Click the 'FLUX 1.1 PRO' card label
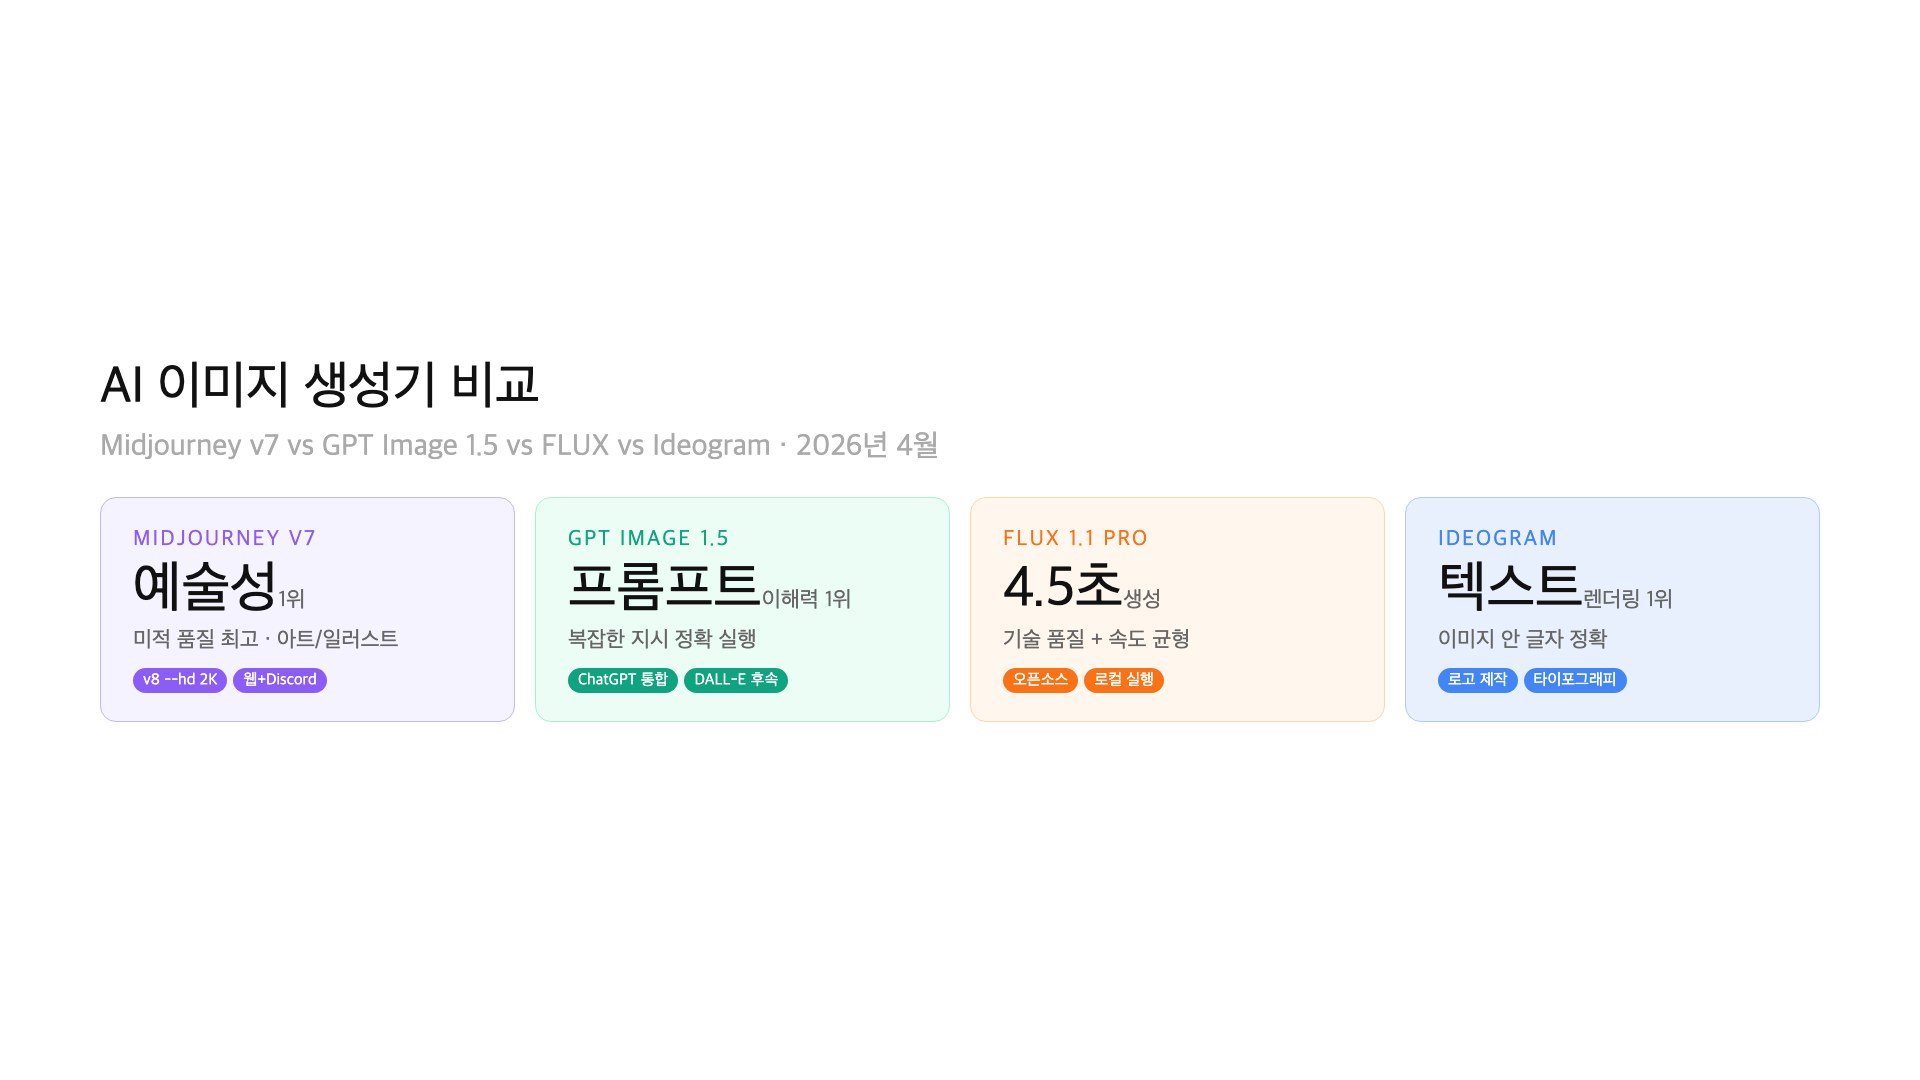The height and width of the screenshot is (1080, 1920). [1075, 538]
